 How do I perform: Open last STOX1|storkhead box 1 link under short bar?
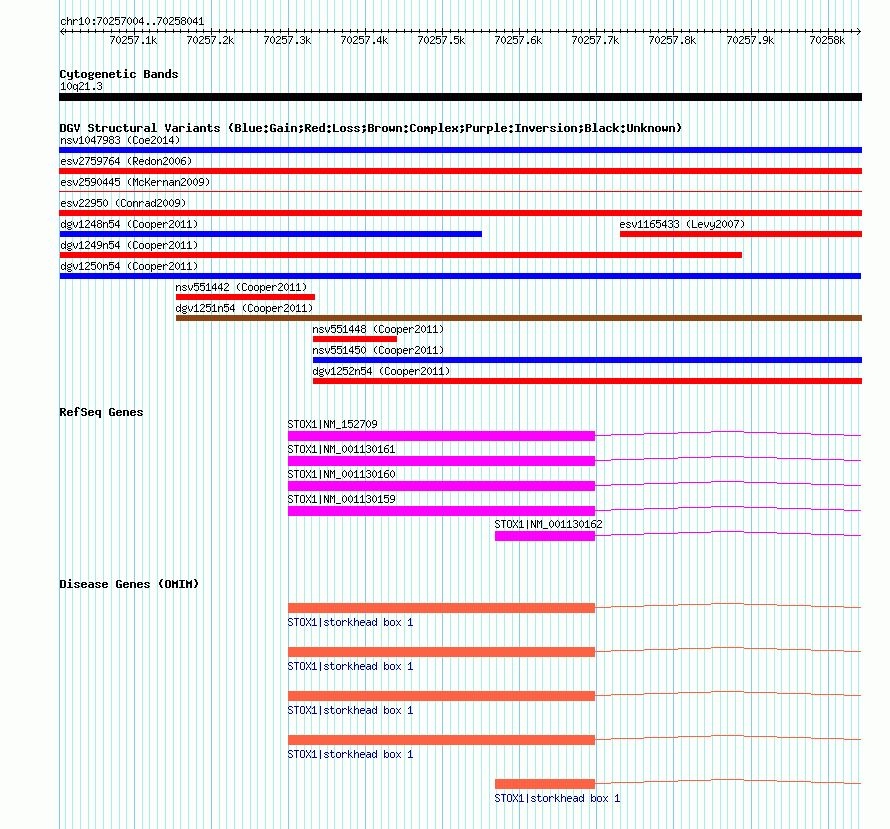tap(557, 798)
